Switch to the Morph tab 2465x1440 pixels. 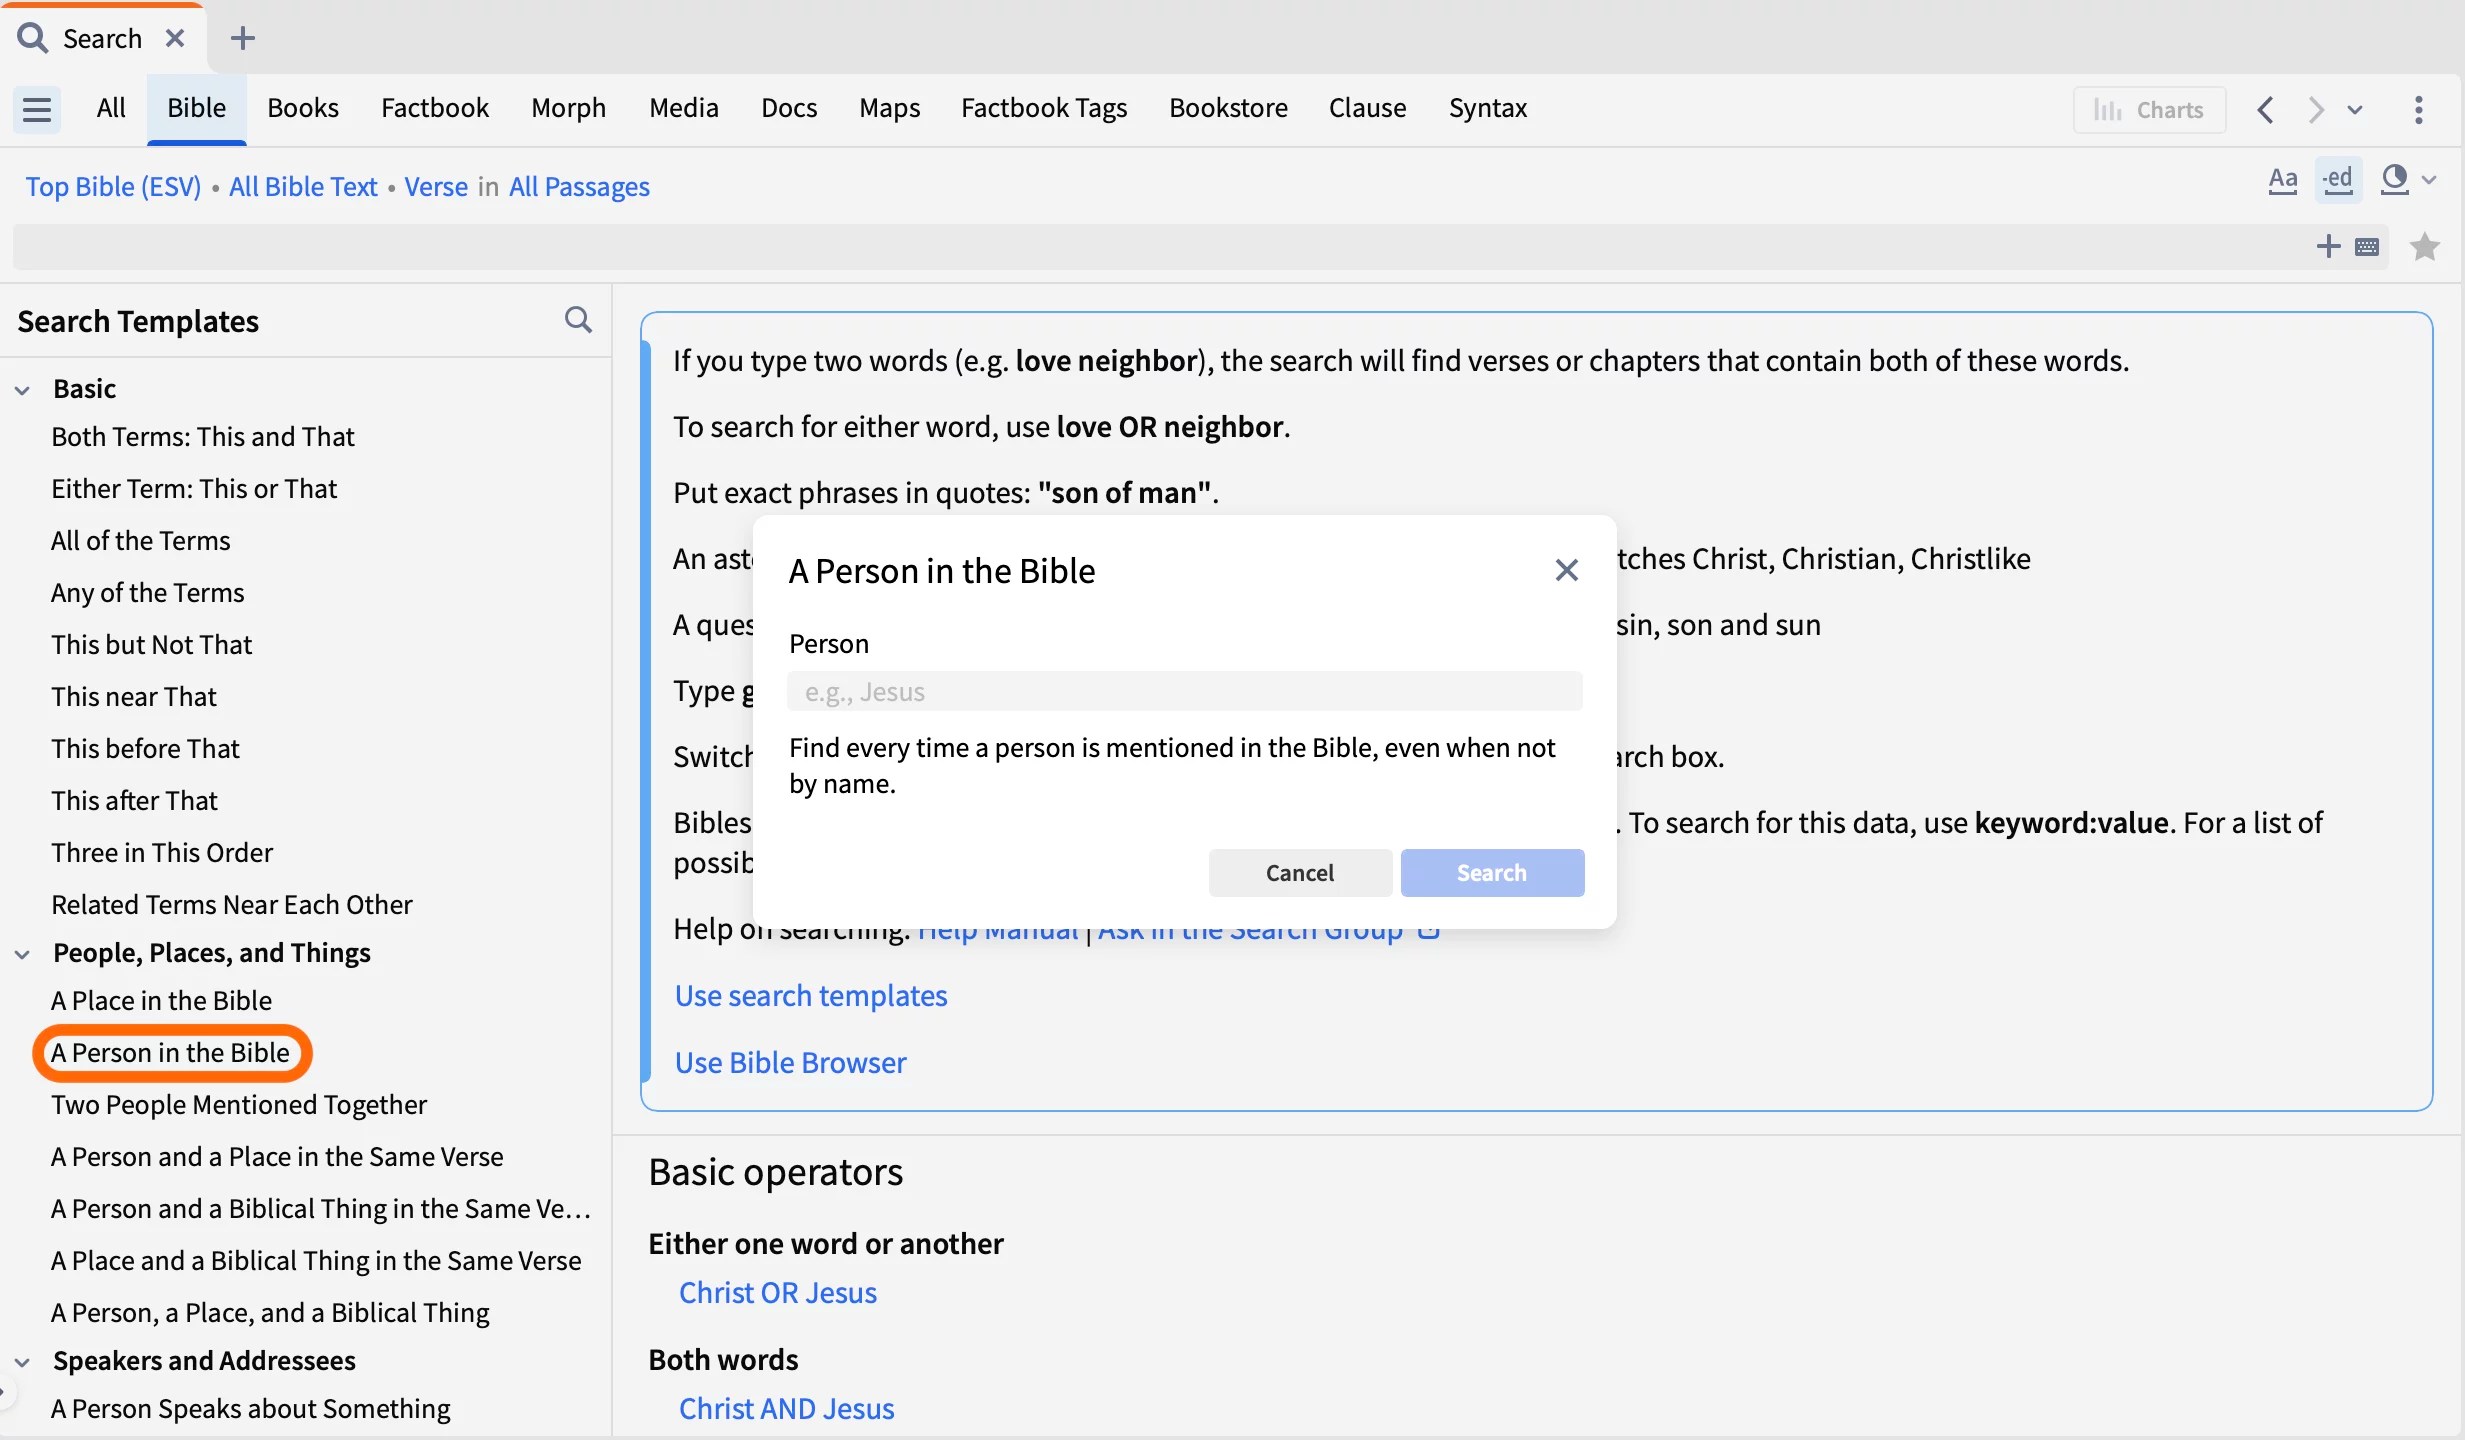pyautogui.click(x=568, y=108)
